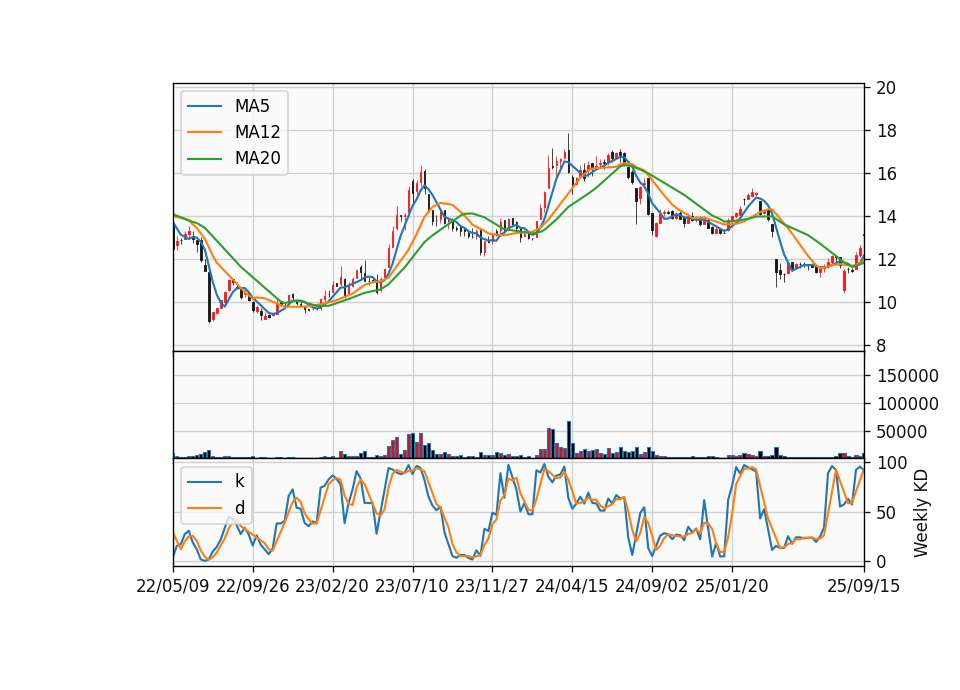The width and height of the screenshot is (960, 690).
Task: Click the MA12 legend label
Action: [x=257, y=132]
